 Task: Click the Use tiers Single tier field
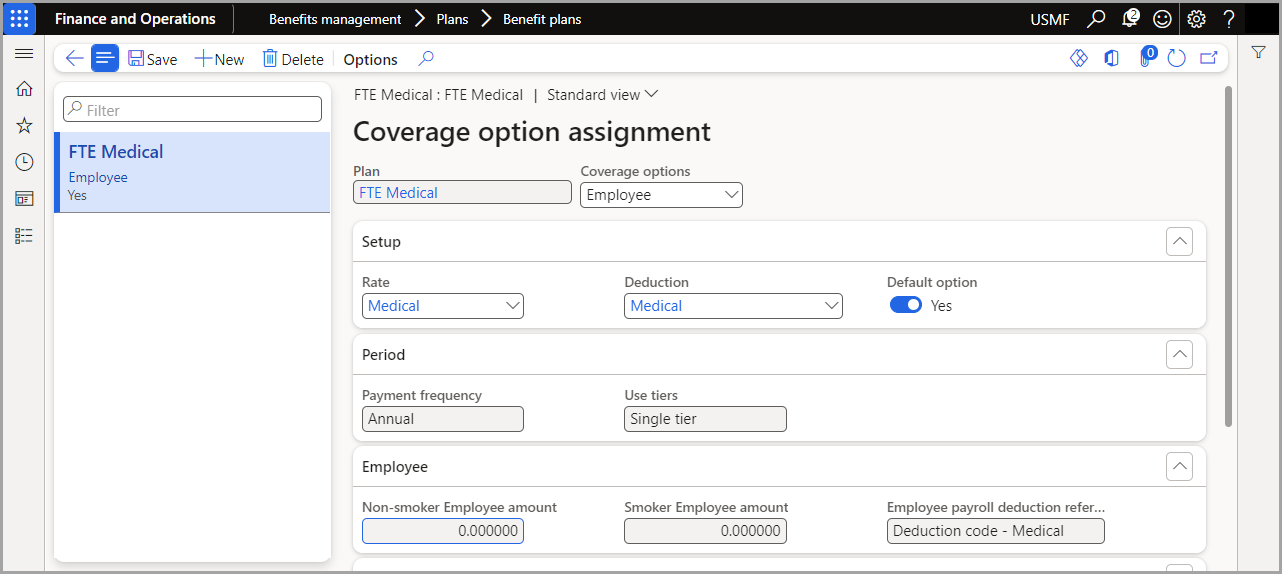pos(705,419)
